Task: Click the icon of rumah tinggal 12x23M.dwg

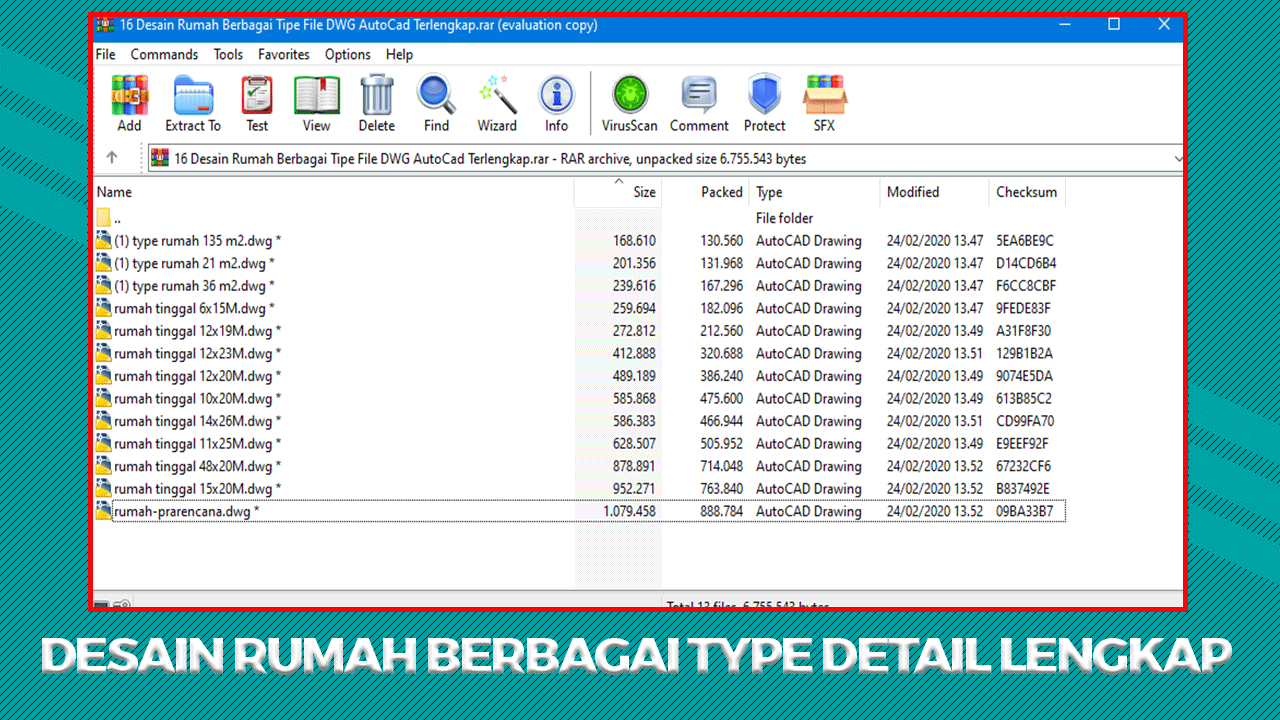Action: [104, 353]
